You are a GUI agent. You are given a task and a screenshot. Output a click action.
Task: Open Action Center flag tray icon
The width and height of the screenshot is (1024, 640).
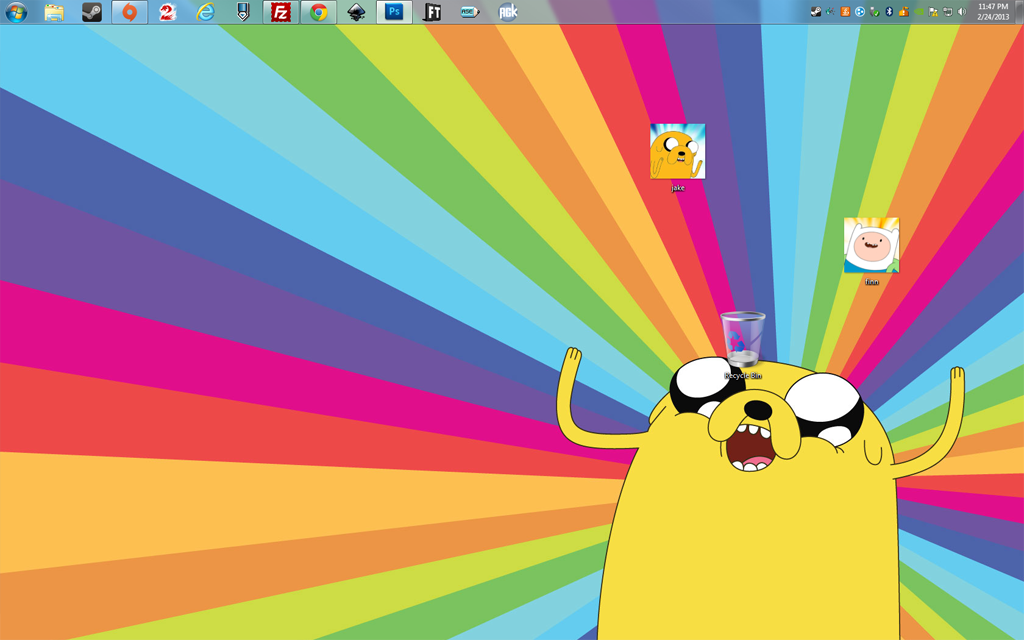coord(933,11)
